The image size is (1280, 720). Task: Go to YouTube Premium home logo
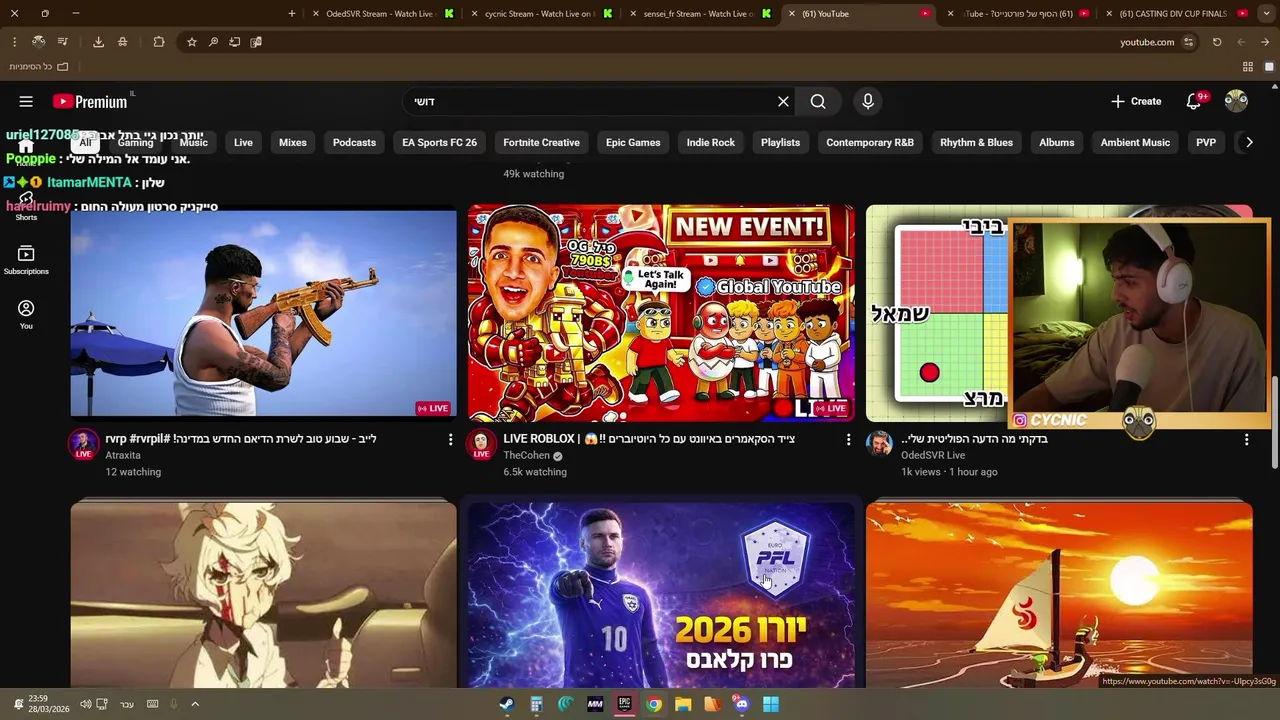[91, 101]
